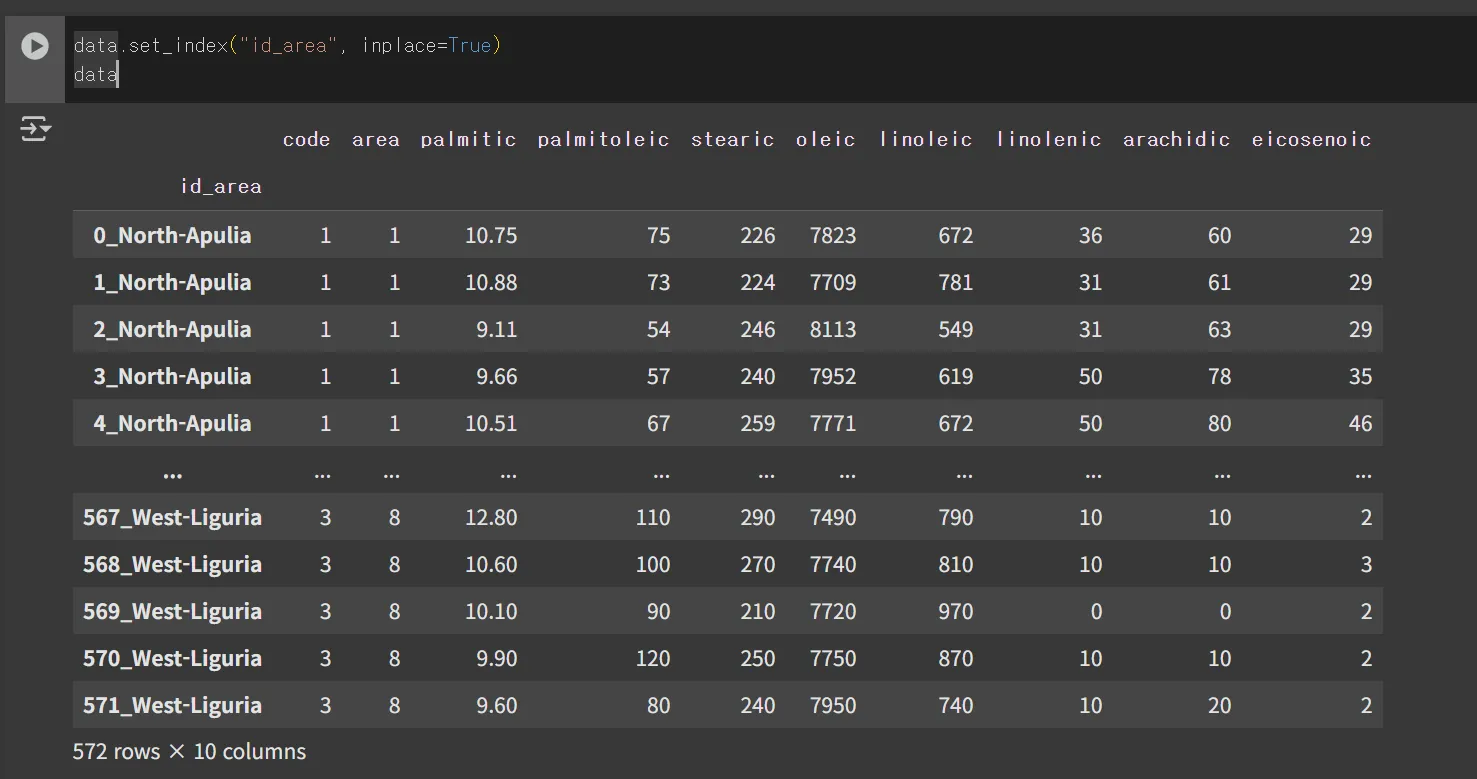Select row label 0_North-Apulia
This screenshot has height=779, width=1477.
(x=172, y=236)
